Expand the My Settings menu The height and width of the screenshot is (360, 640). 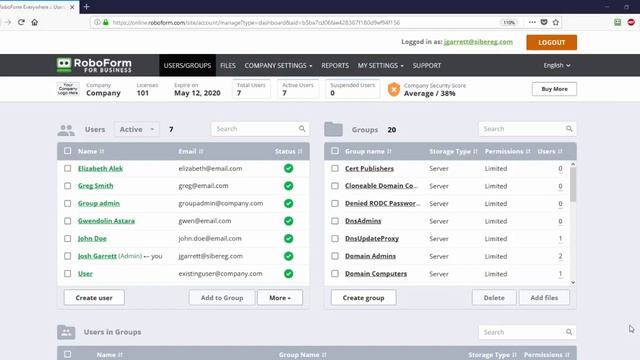tap(380, 65)
